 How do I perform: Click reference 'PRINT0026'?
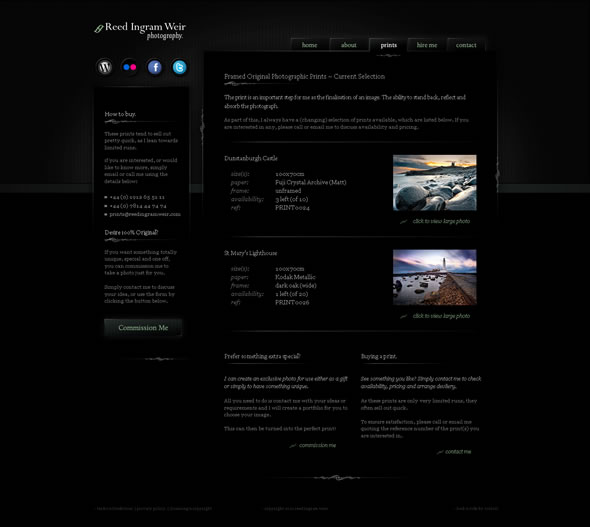pos(292,302)
